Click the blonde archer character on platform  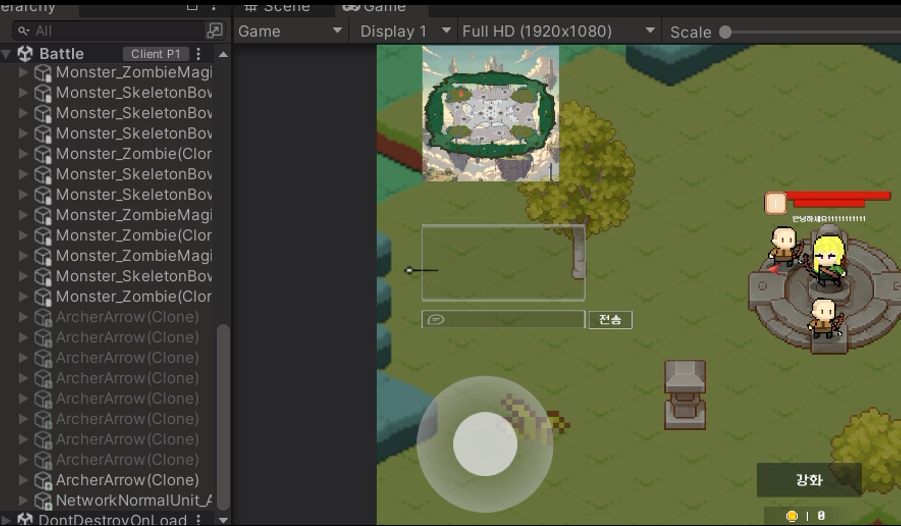click(x=828, y=260)
